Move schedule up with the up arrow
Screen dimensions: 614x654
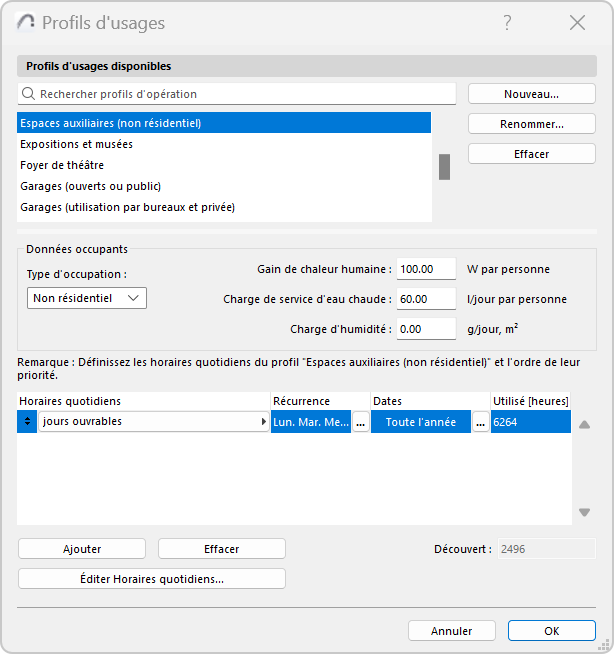point(584,424)
